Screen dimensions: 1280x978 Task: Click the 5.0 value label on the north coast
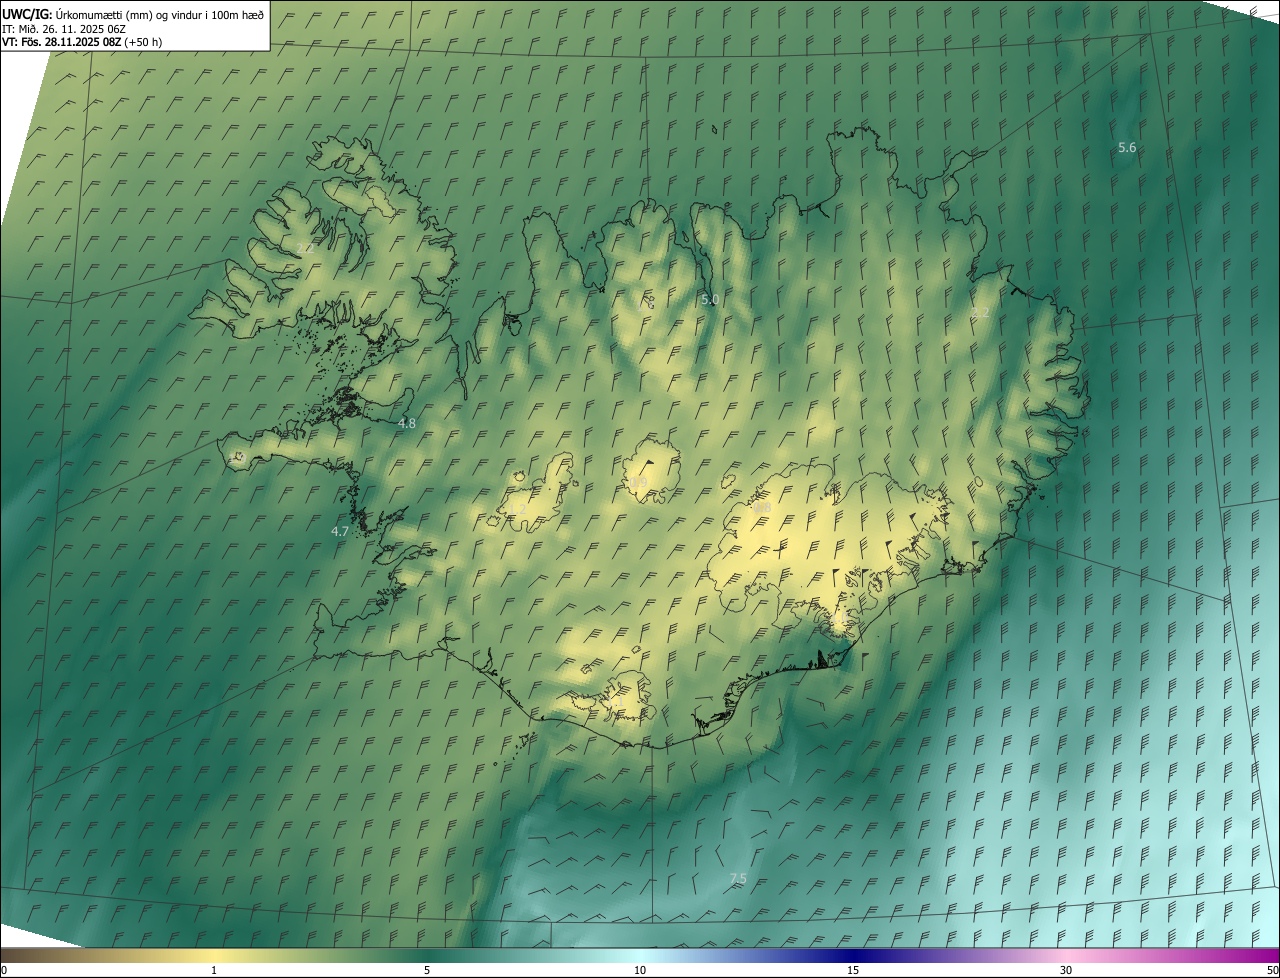click(710, 299)
